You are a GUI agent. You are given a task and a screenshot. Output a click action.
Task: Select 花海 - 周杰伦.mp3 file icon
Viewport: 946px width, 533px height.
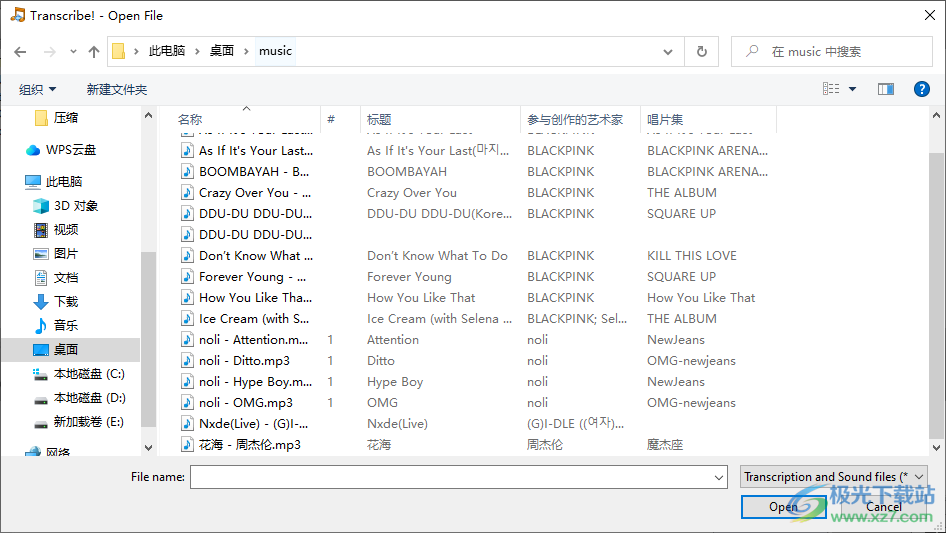(188, 445)
